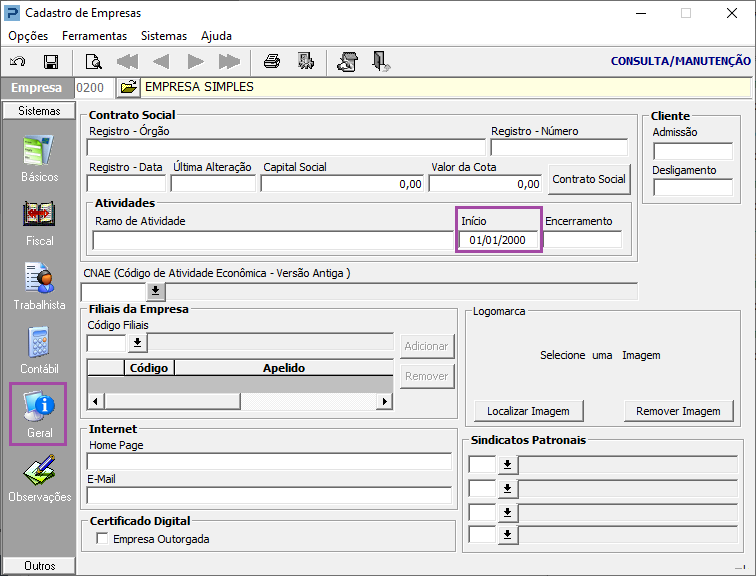
Task: Click the Registro - Número field
Action: [x=559, y=147]
